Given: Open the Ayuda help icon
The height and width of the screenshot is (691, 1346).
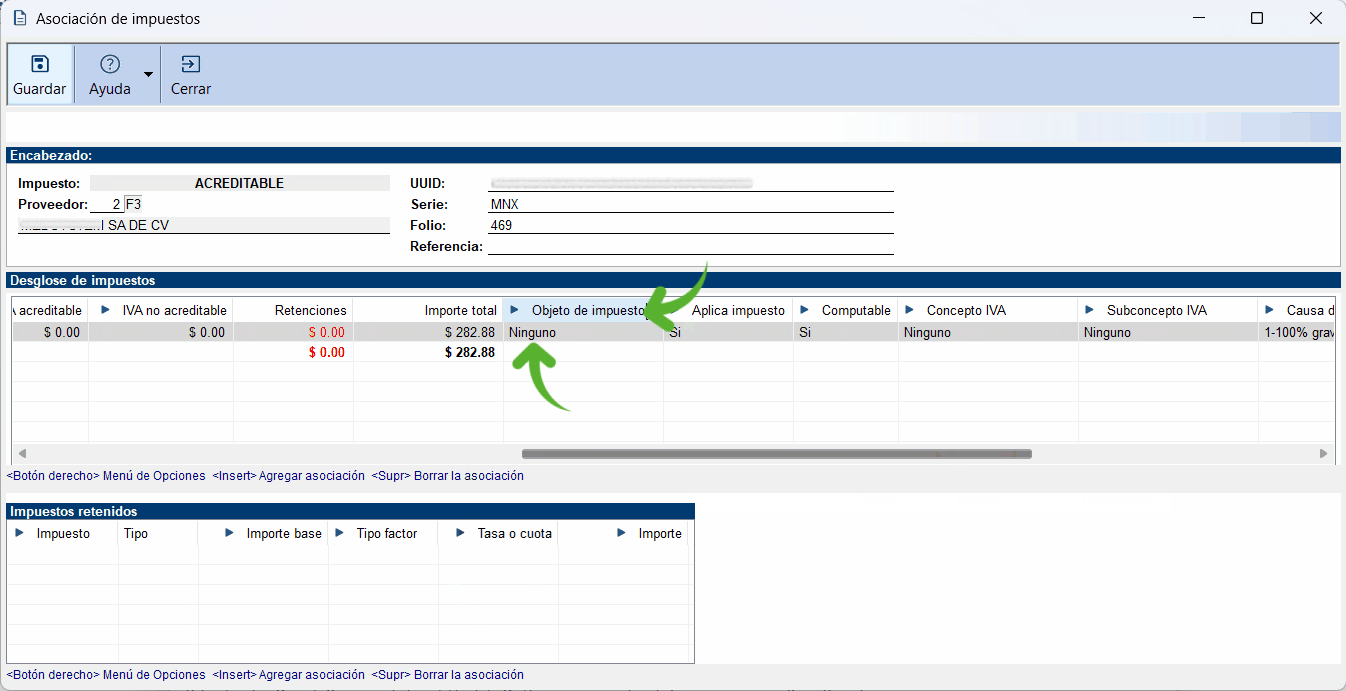Looking at the screenshot, I should (x=110, y=65).
